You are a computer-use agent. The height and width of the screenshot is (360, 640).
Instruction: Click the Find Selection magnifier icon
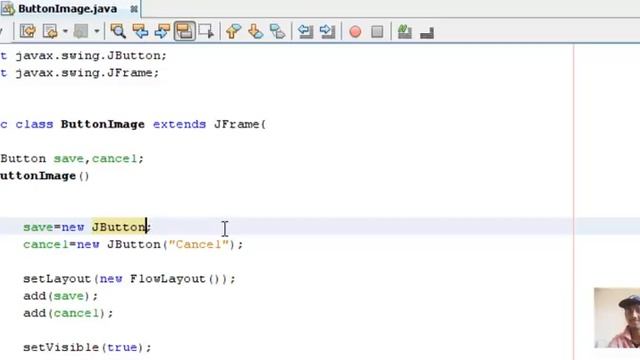118,31
